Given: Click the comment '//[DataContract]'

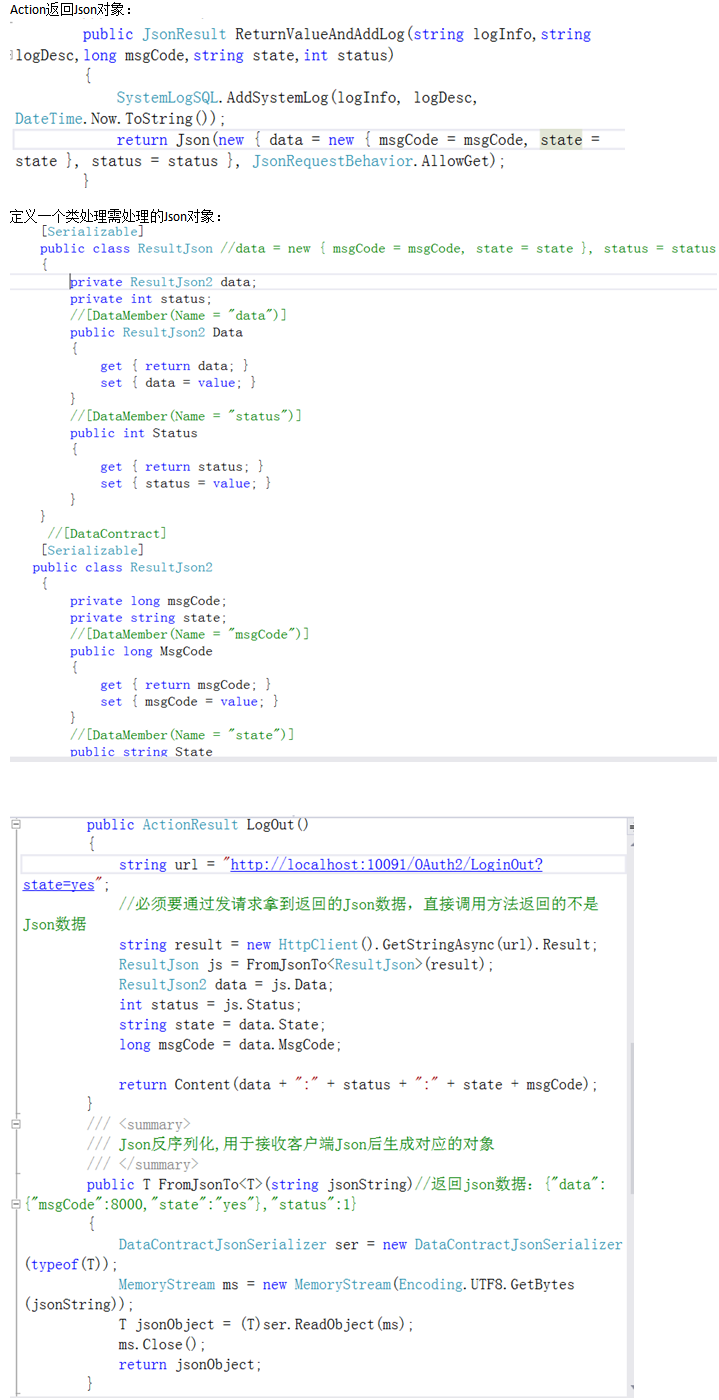Looking at the screenshot, I should [107, 534].
